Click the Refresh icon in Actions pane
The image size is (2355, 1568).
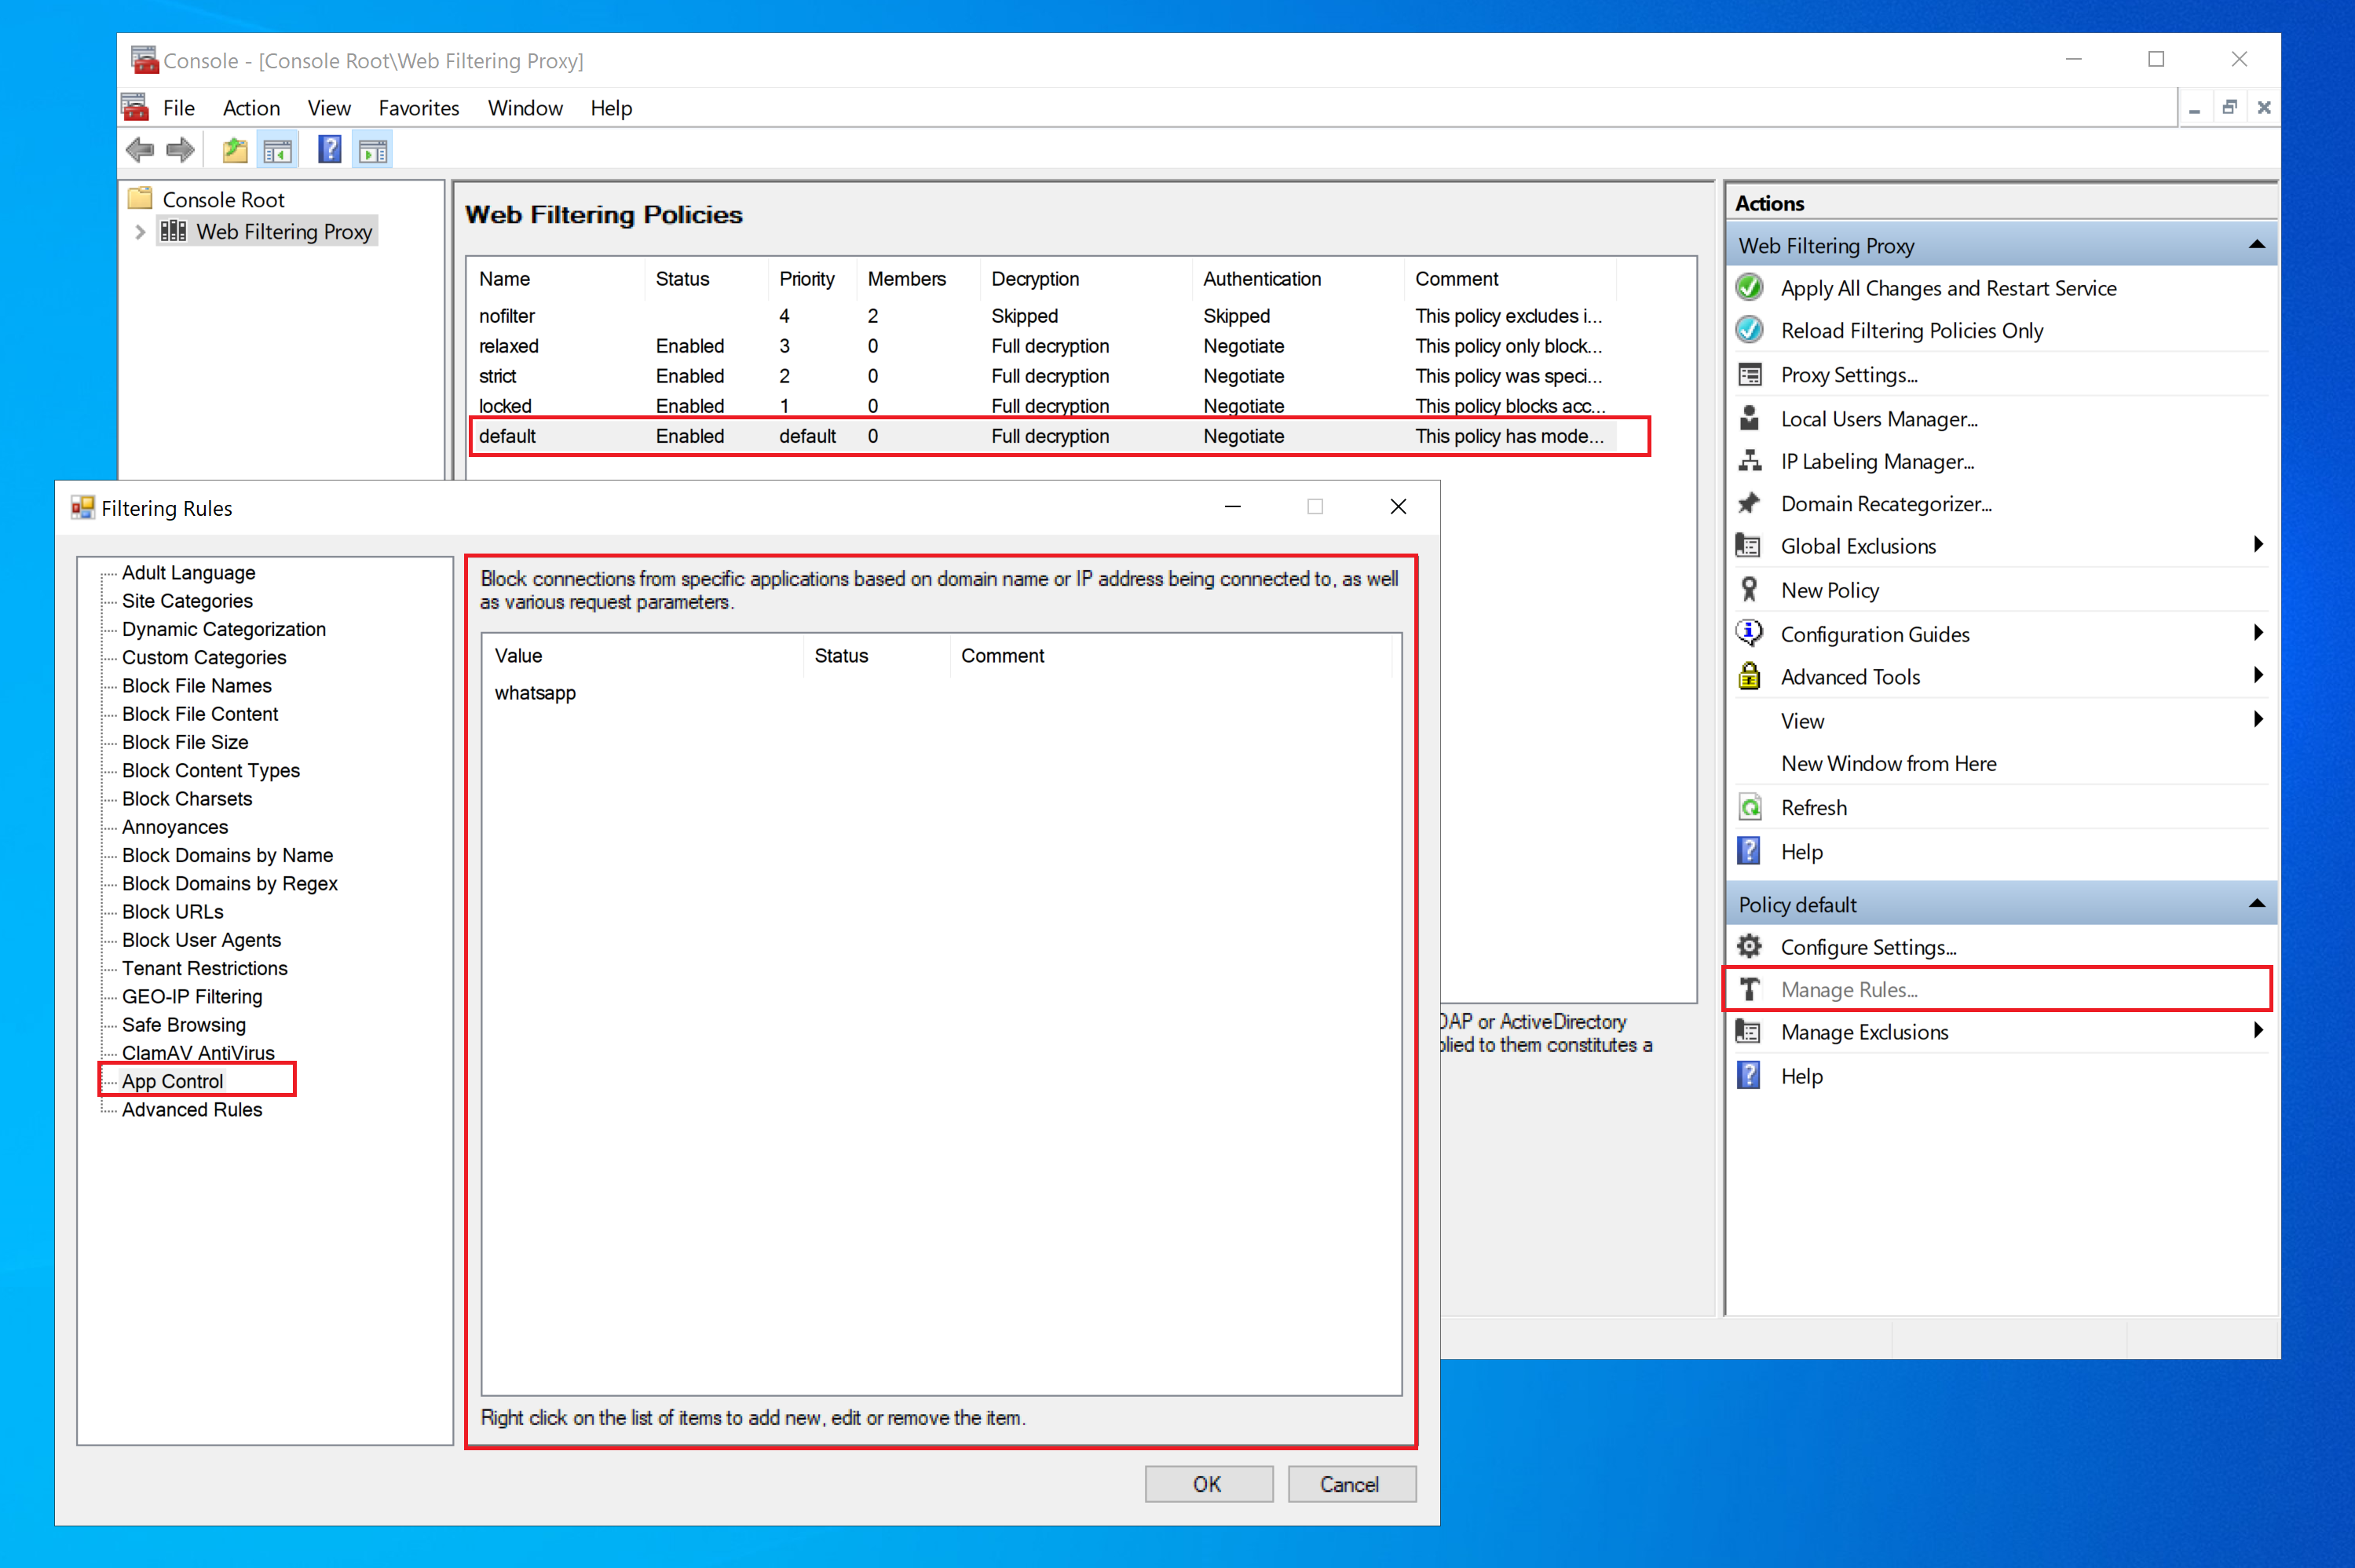tap(1749, 807)
